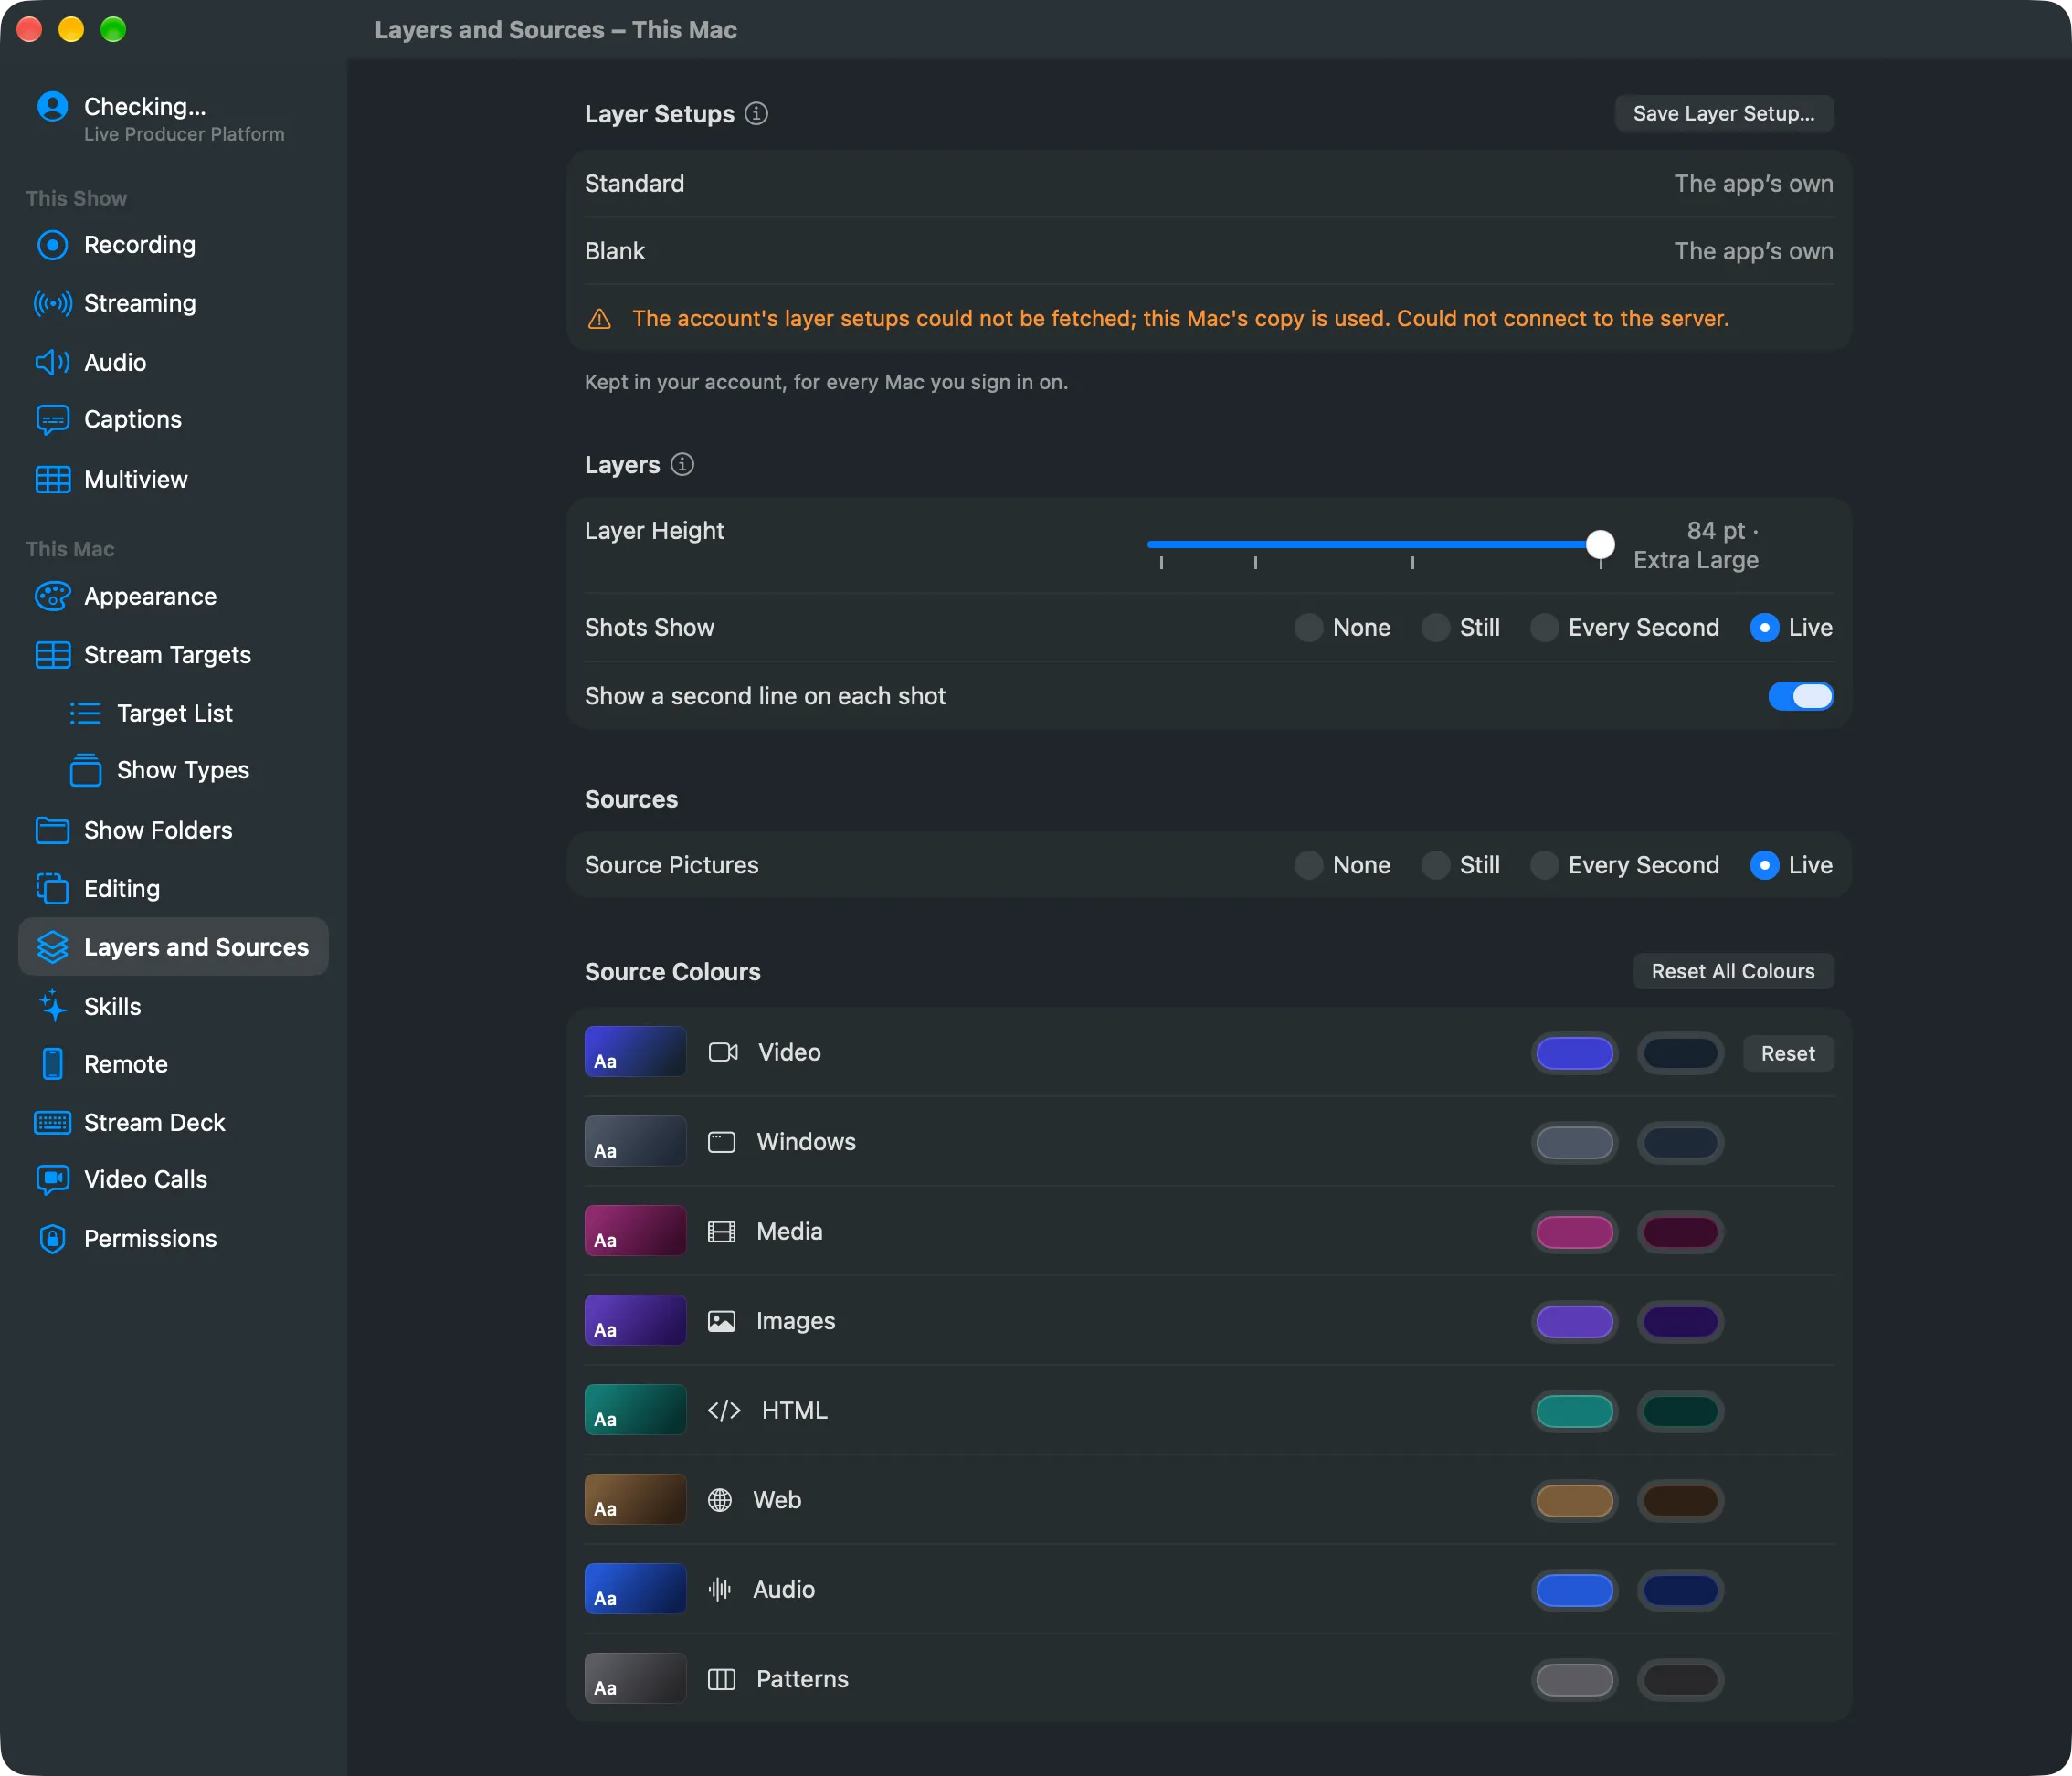The width and height of the screenshot is (2072, 1776).
Task: Open the Streaming broadcast icon
Action: (x=52, y=303)
